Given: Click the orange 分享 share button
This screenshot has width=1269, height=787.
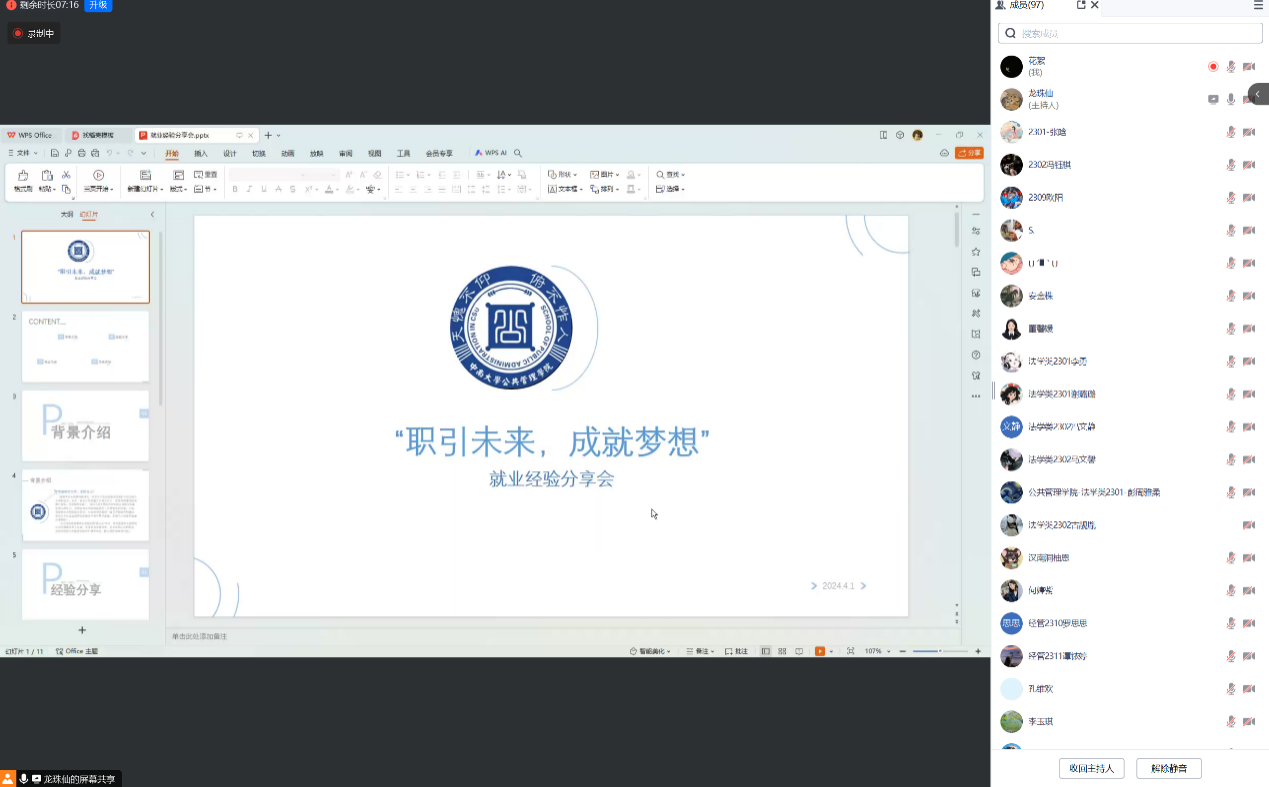Looking at the screenshot, I should [x=969, y=153].
